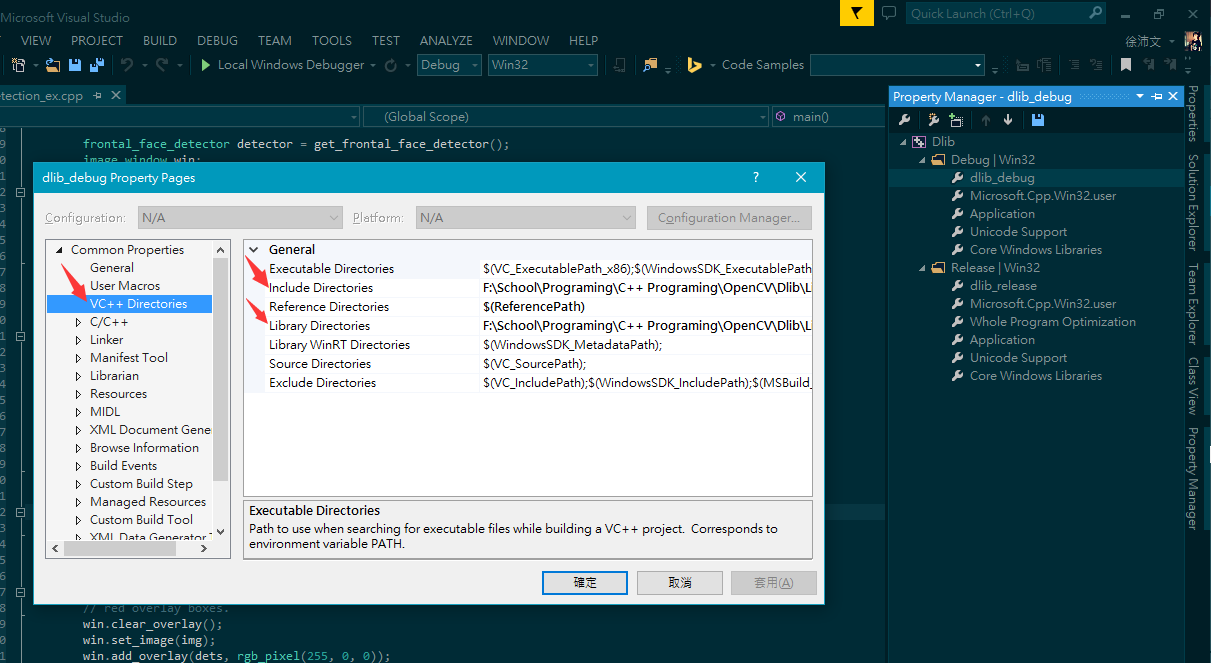Click Add New Project Property Sheet icon
This screenshot has height=663, width=1211.
click(932, 120)
